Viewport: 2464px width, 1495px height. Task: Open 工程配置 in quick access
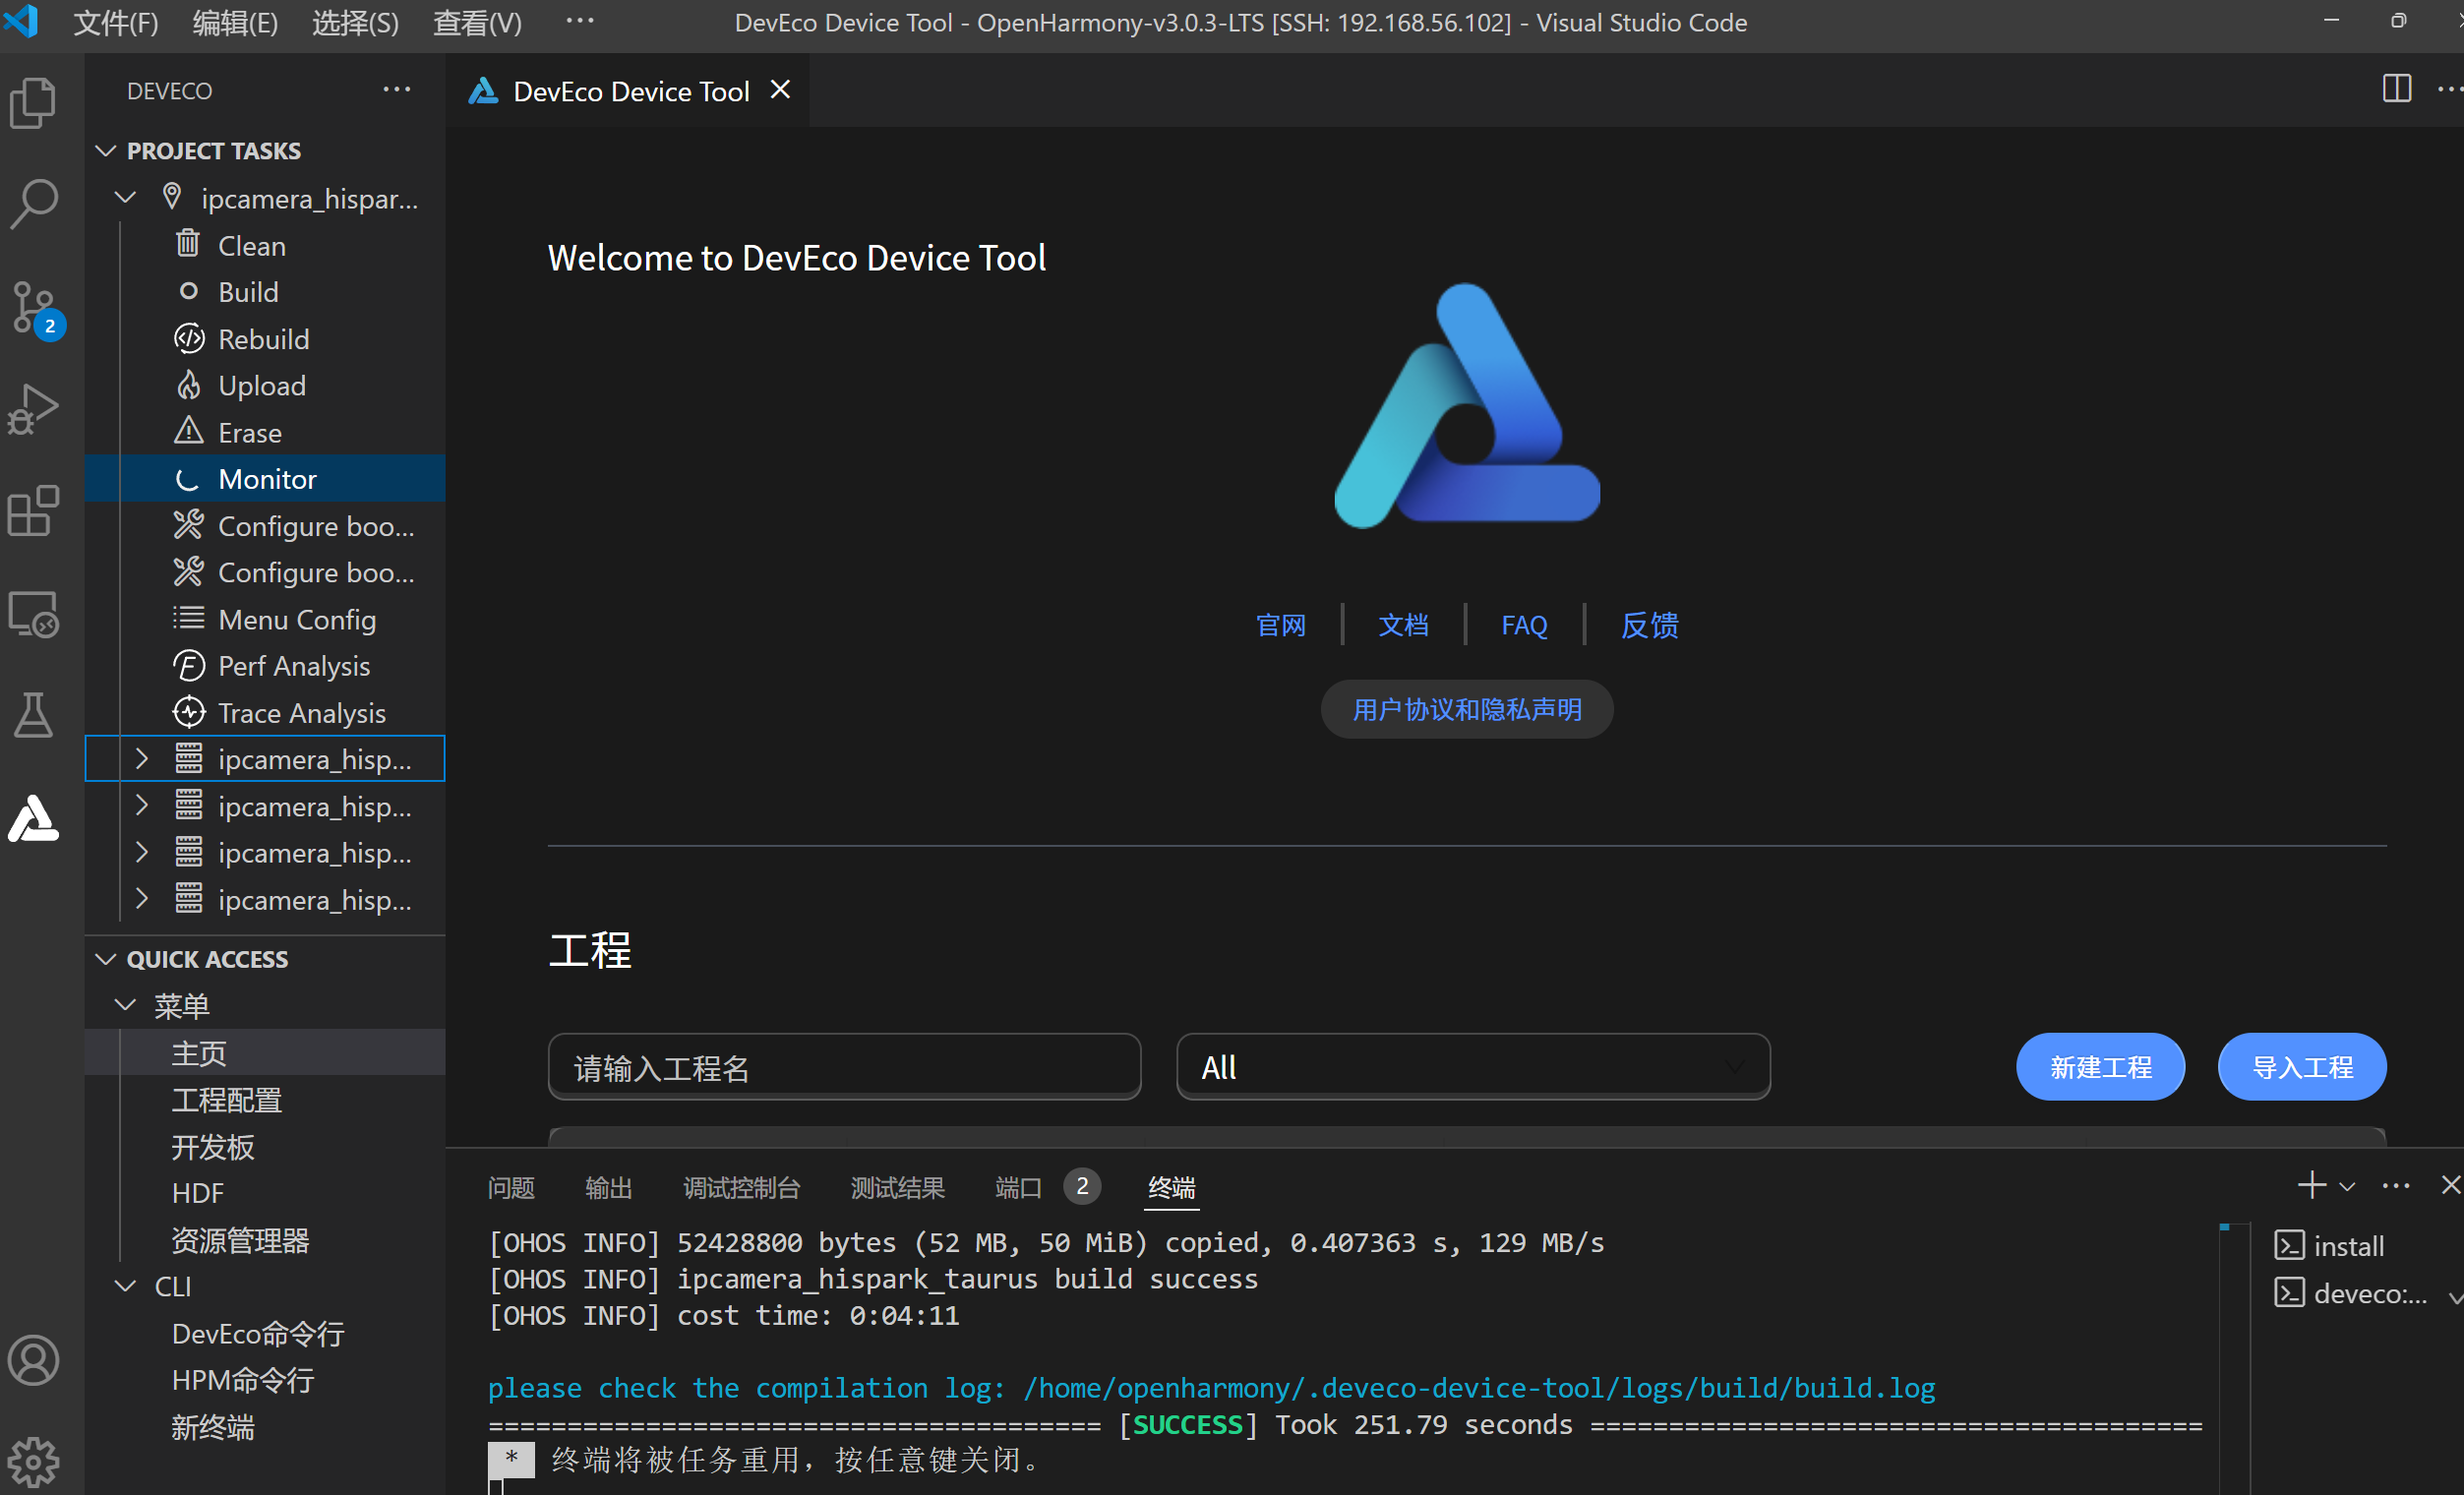[x=227, y=1100]
